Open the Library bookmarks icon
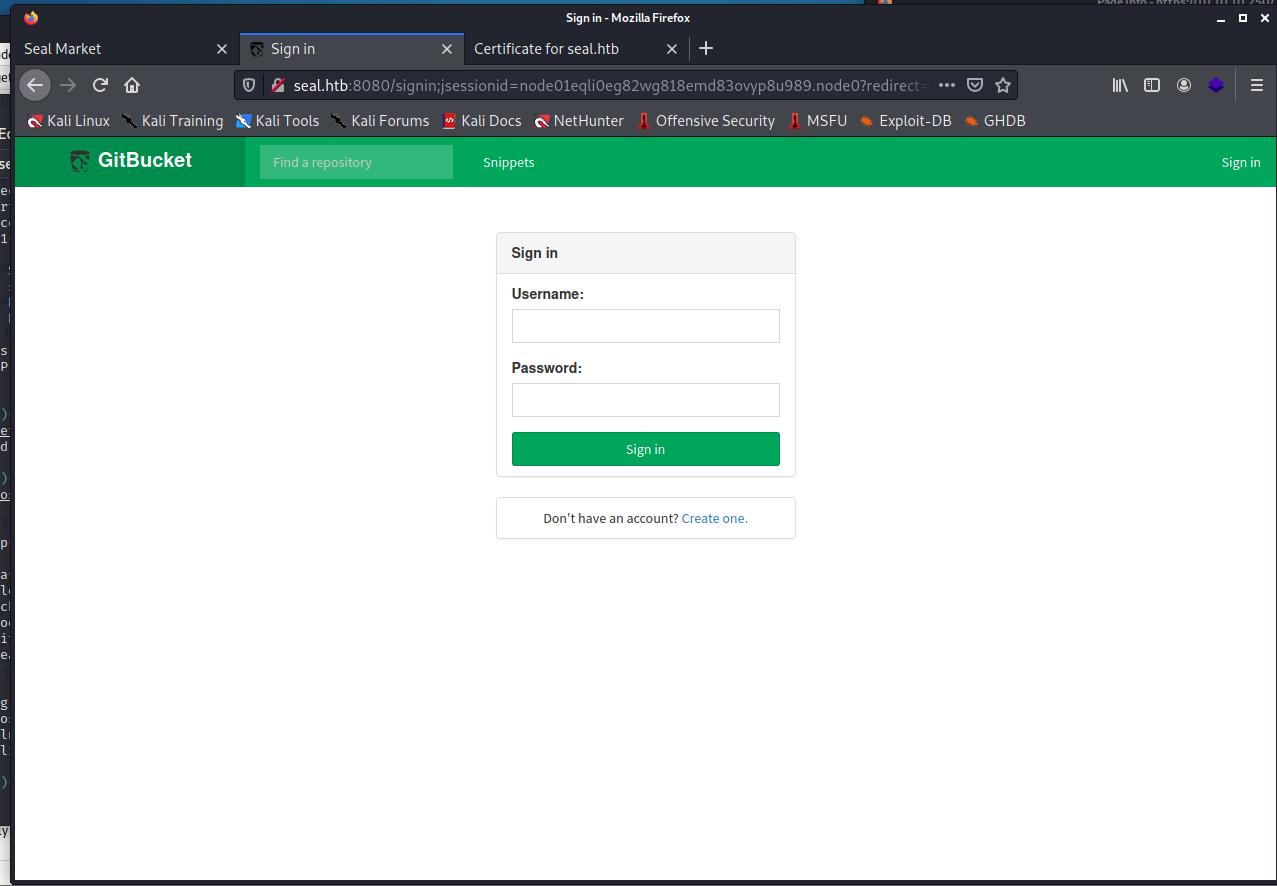Viewport: 1277px width, 886px height. click(1120, 85)
